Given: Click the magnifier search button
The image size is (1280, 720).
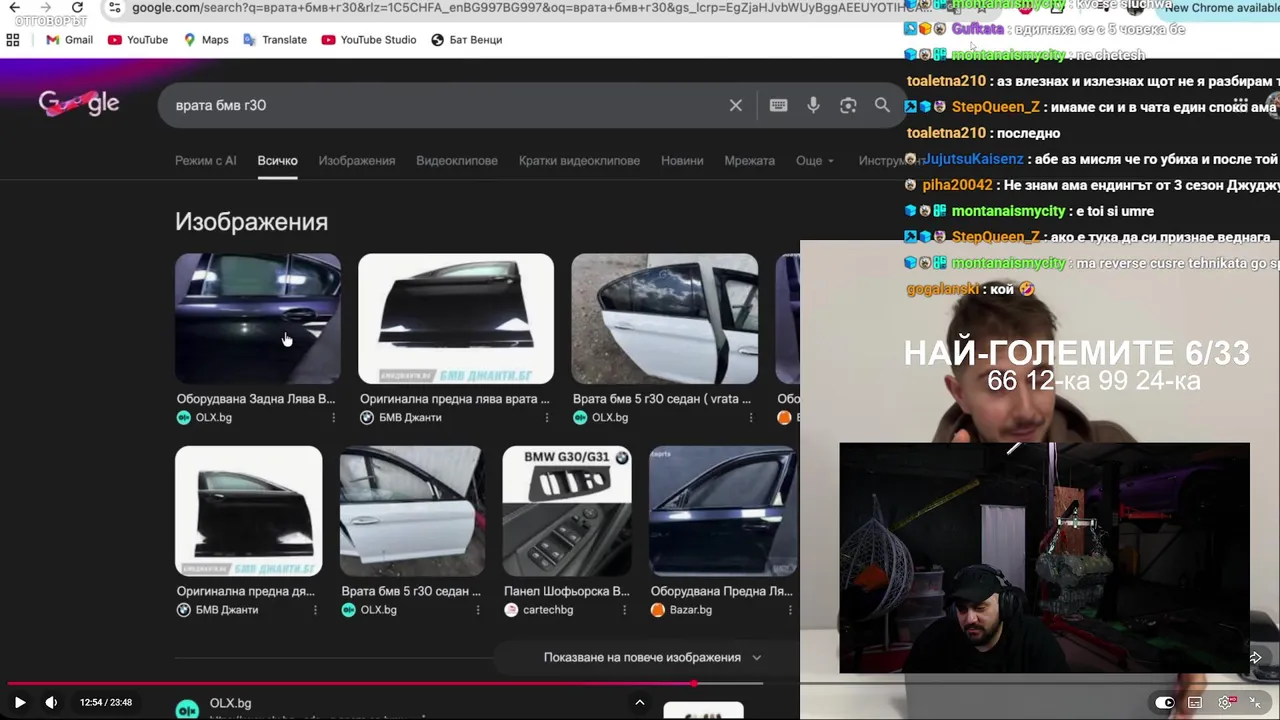Looking at the screenshot, I should (882, 105).
